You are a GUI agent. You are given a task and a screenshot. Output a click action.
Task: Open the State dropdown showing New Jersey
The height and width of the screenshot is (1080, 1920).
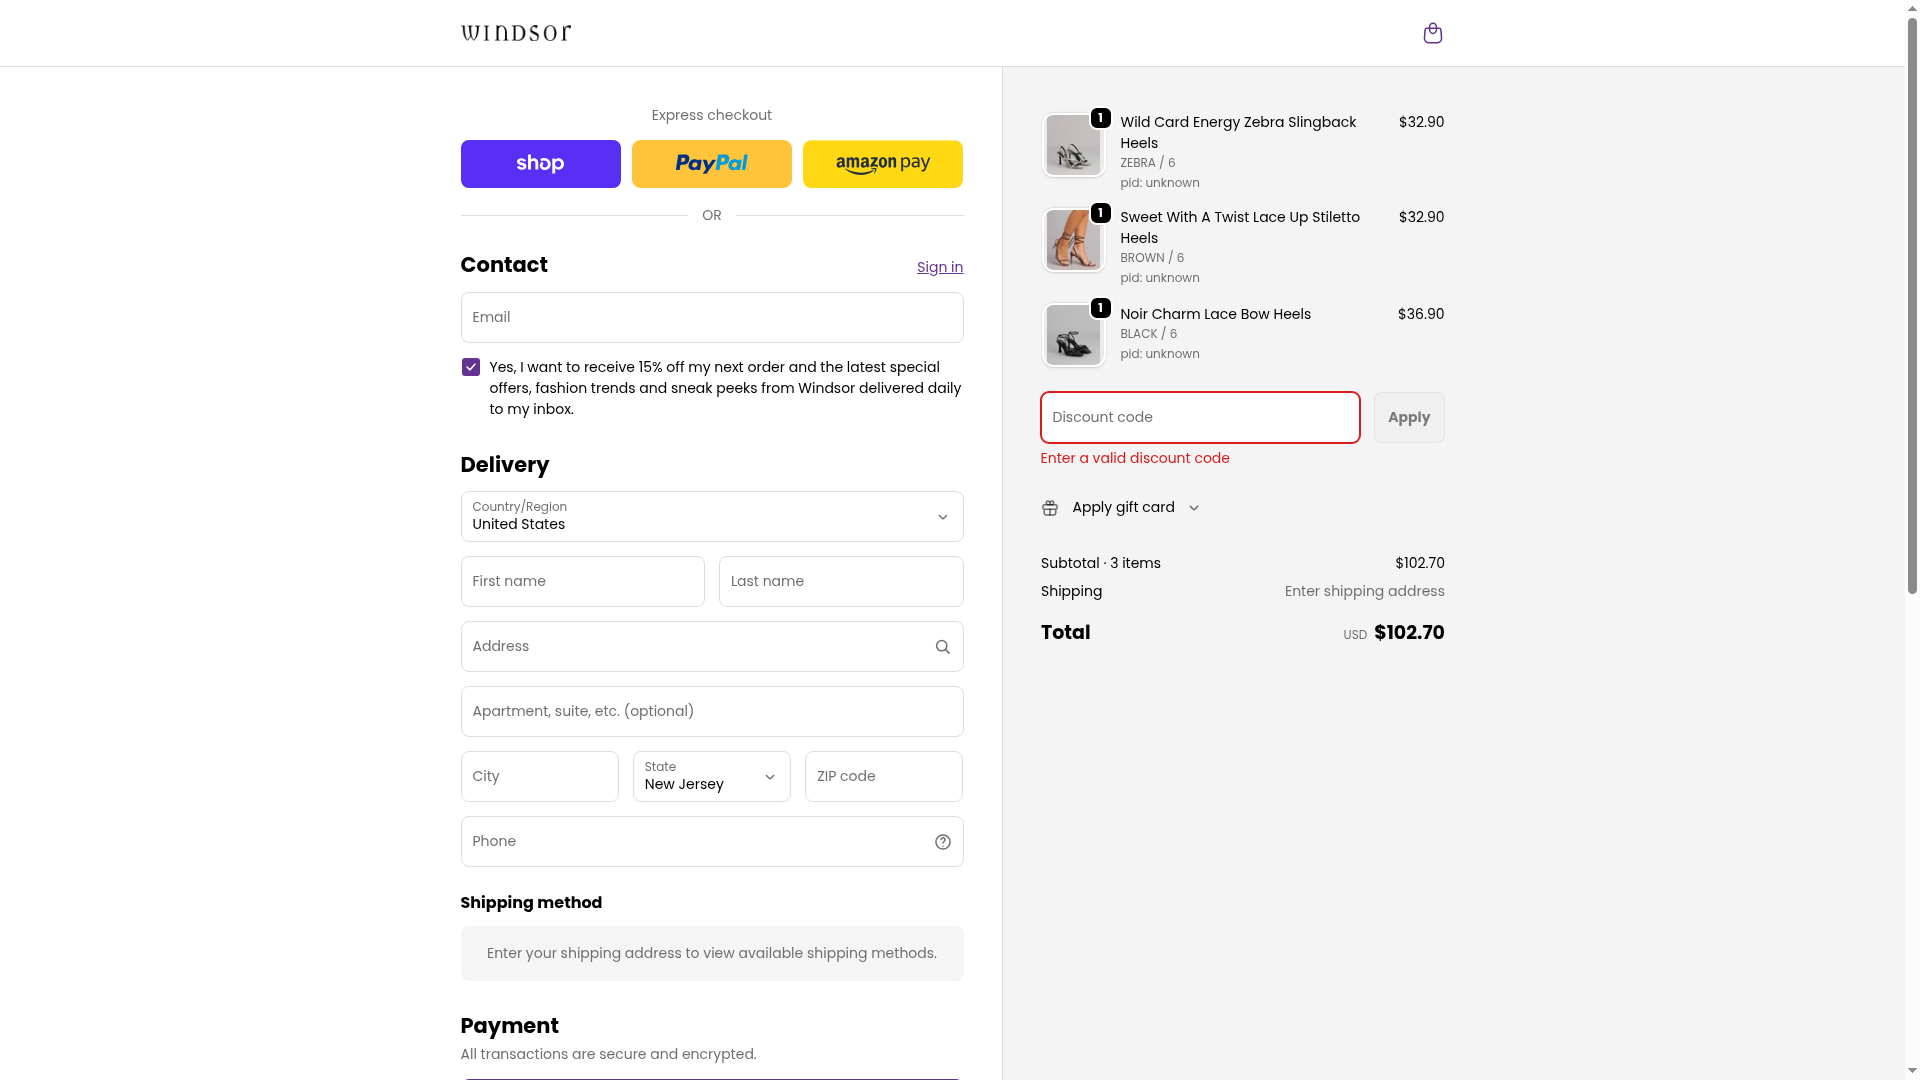click(711, 776)
